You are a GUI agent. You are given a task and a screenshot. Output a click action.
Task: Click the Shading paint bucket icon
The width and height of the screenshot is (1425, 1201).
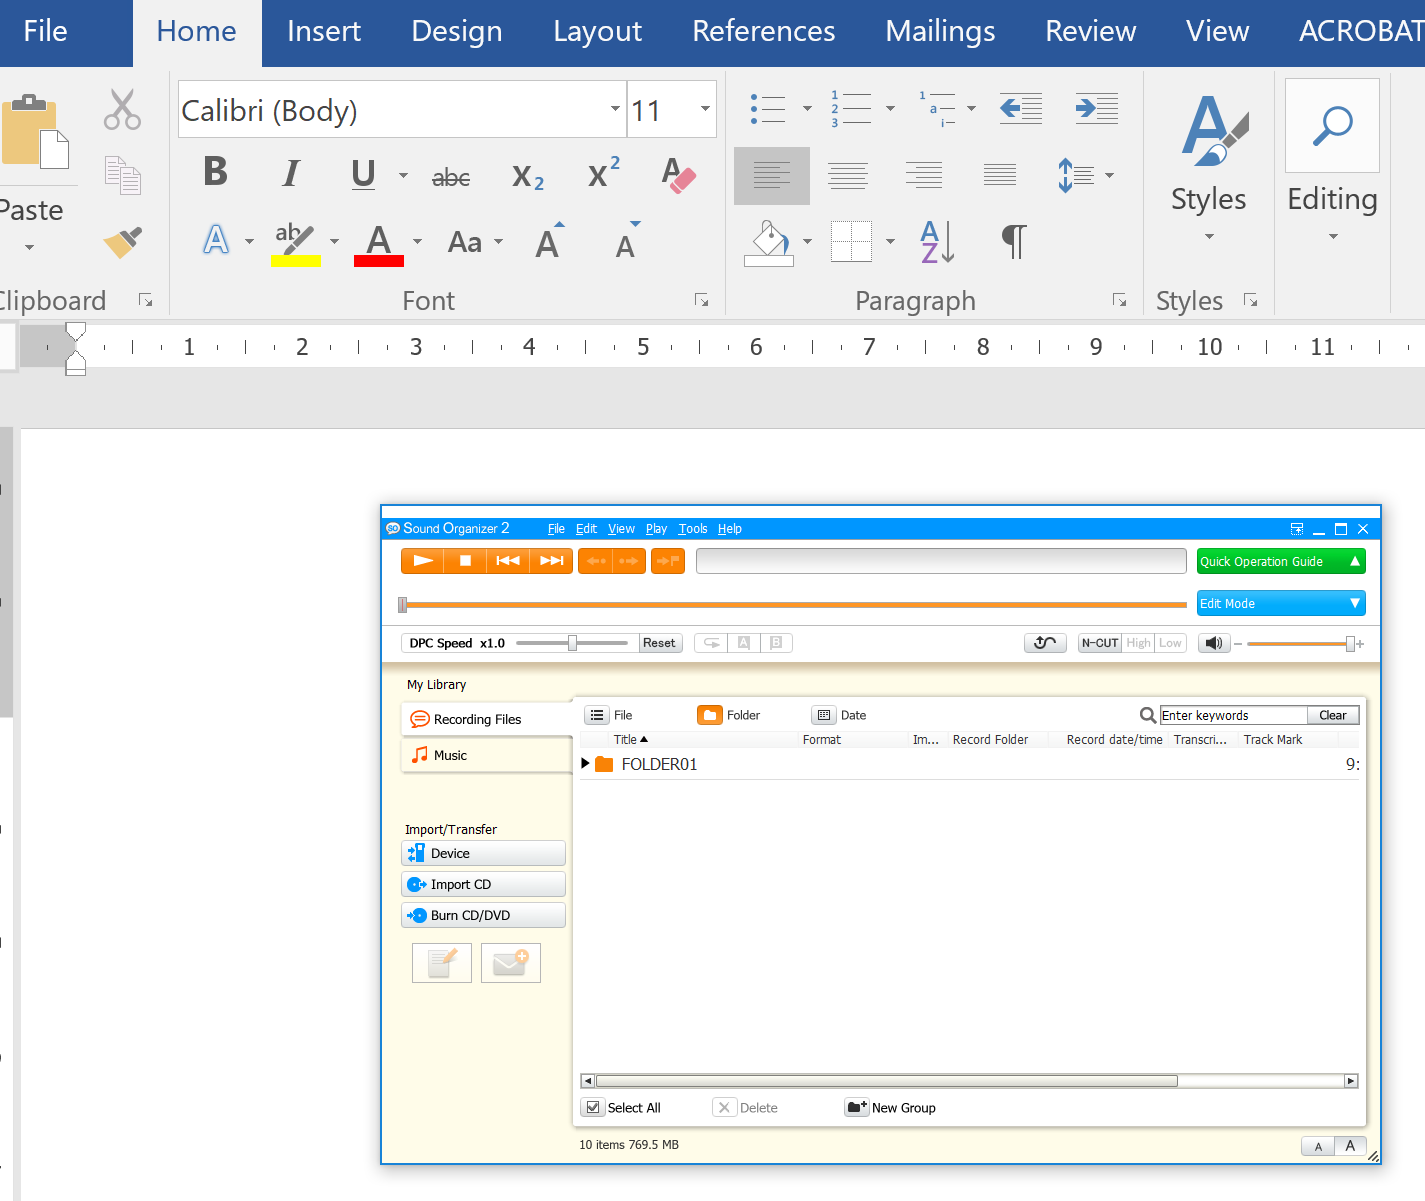[768, 242]
